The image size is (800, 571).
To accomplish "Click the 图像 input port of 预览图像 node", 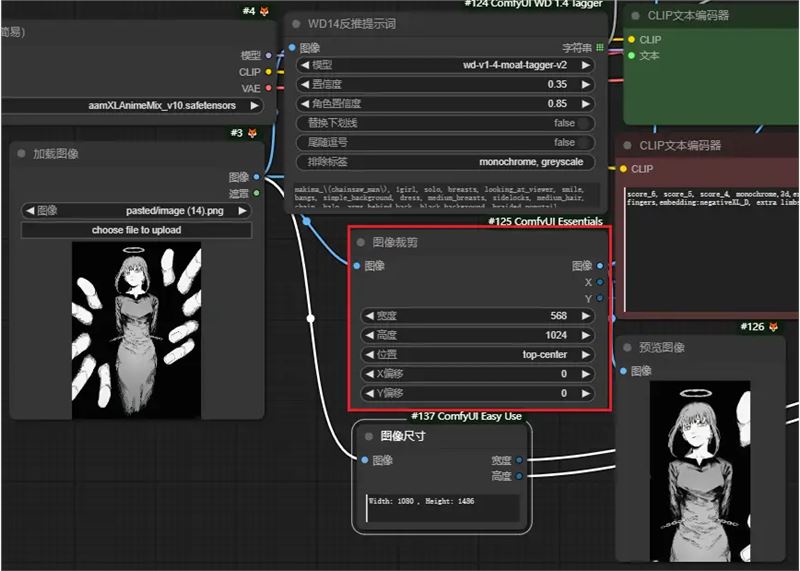I will [623, 370].
